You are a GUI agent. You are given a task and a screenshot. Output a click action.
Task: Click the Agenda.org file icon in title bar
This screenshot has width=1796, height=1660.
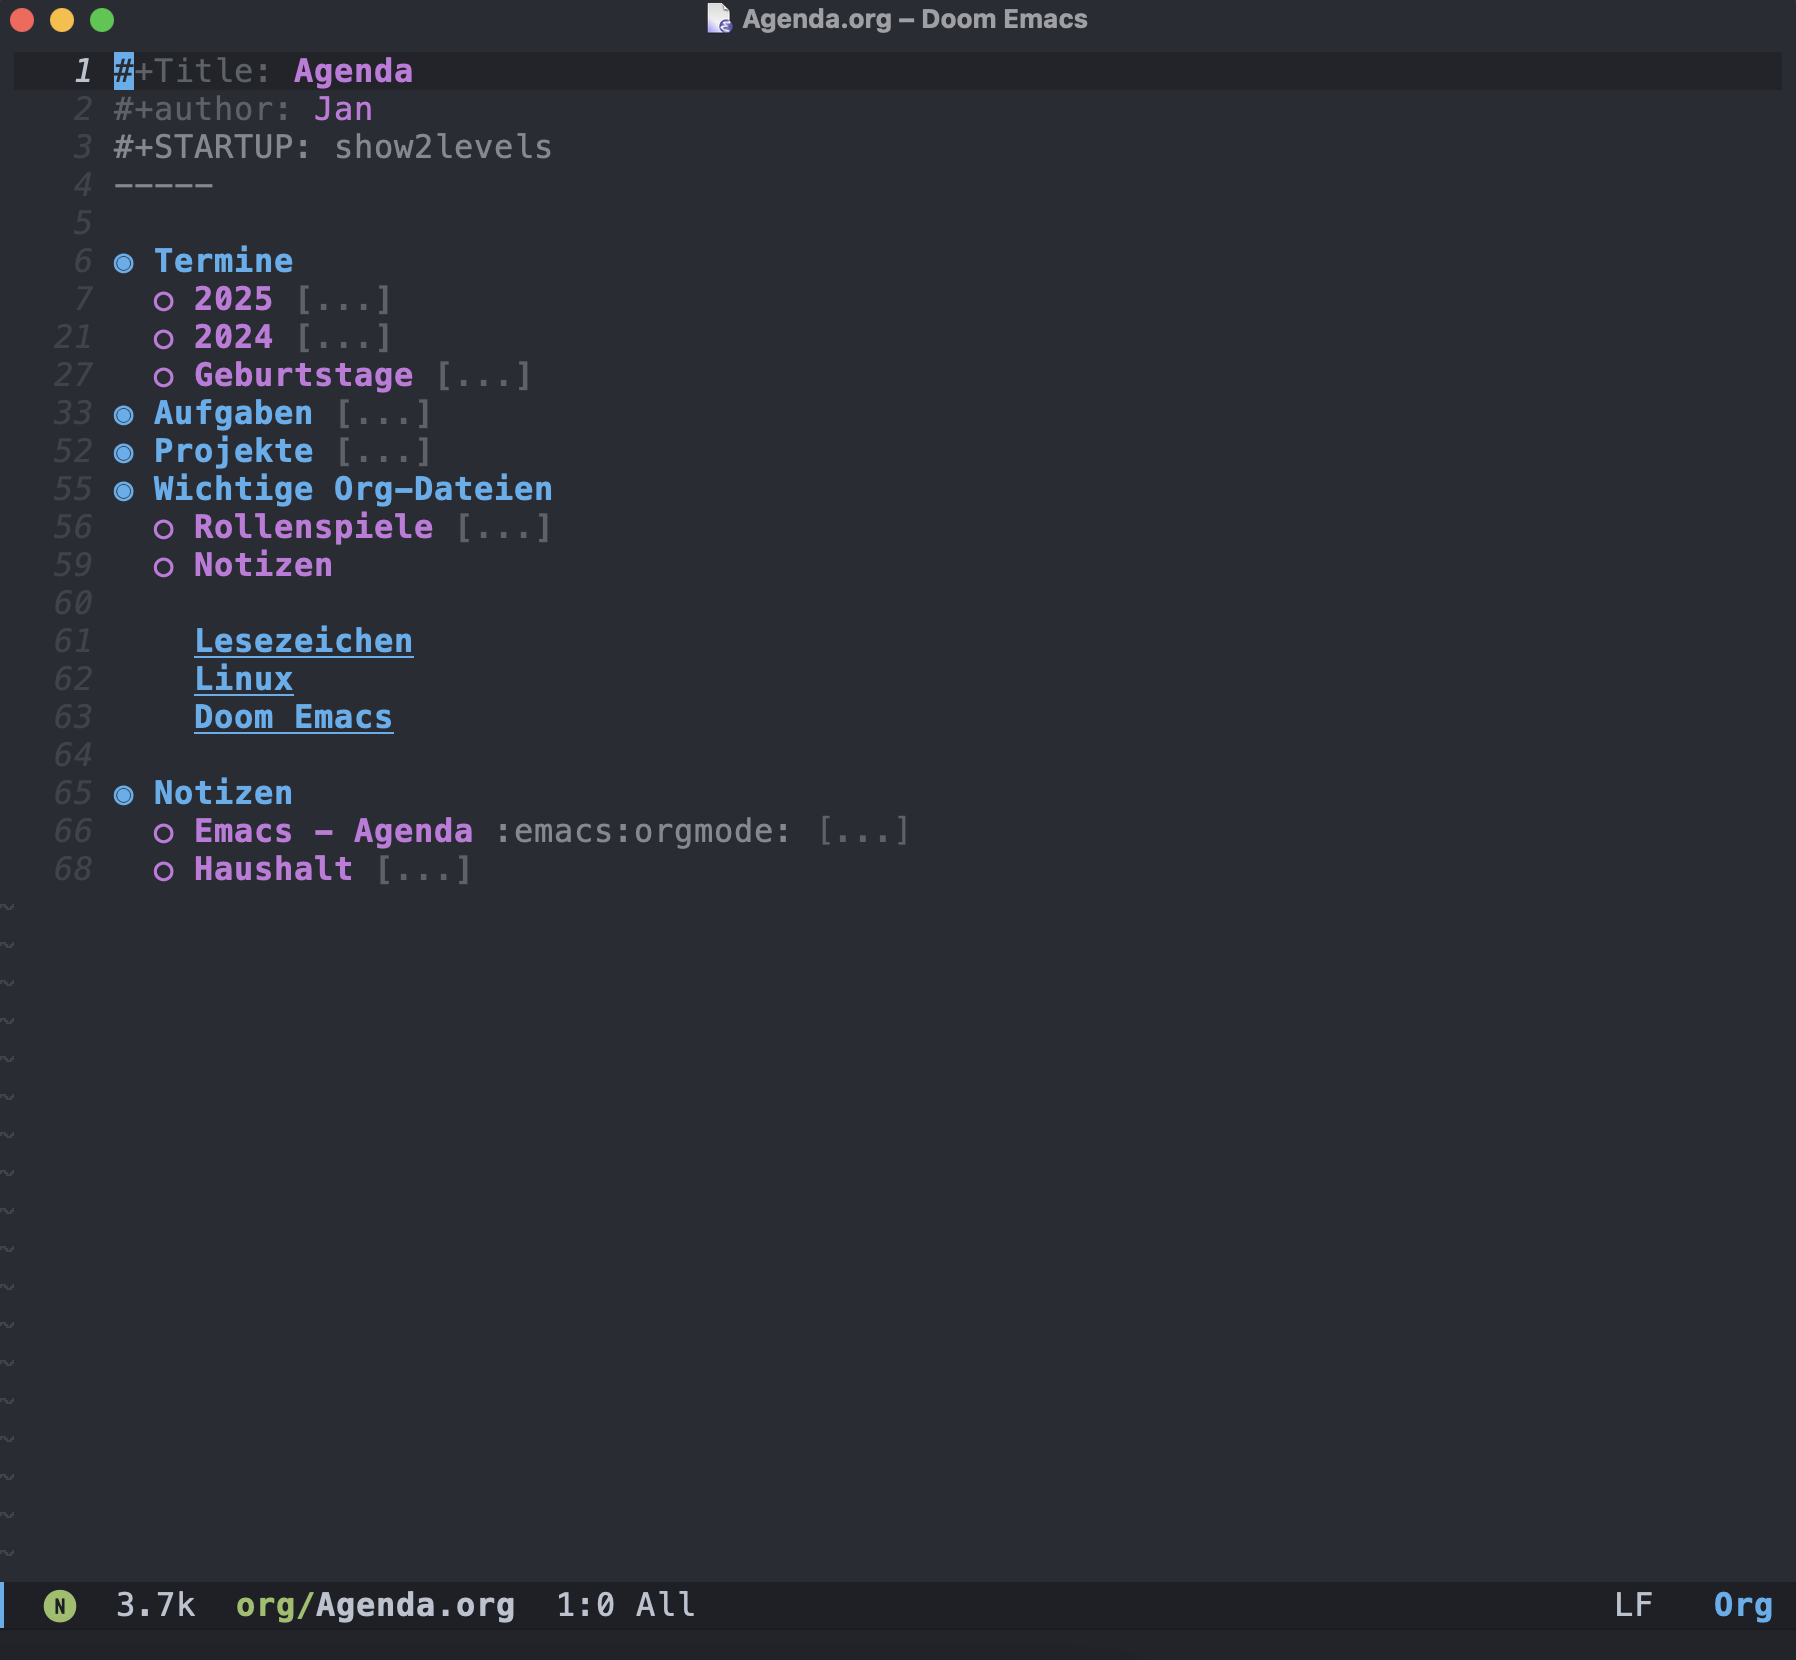[x=719, y=19]
